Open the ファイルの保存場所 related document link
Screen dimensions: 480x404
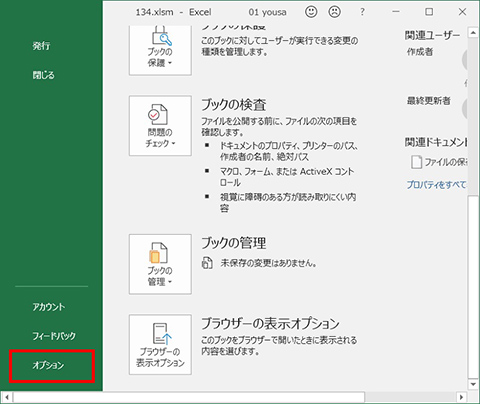pyautogui.click(x=439, y=162)
